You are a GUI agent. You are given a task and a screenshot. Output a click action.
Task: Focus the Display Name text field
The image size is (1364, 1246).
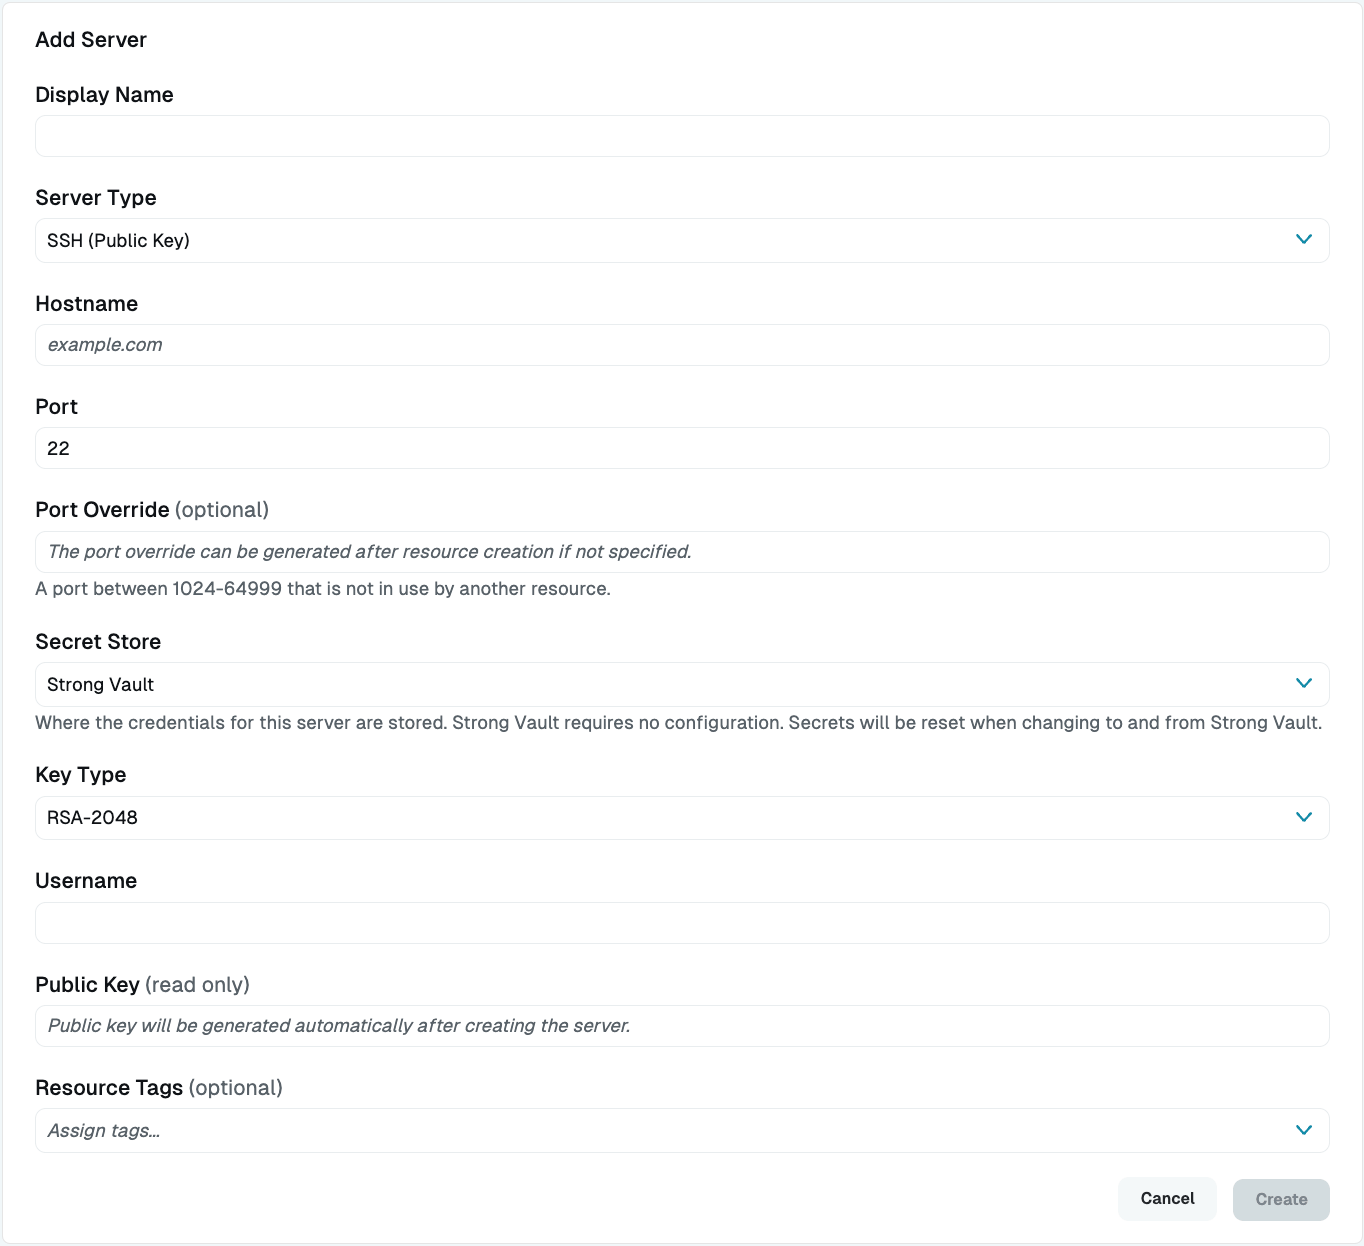pyautogui.click(x=682, y=136)
